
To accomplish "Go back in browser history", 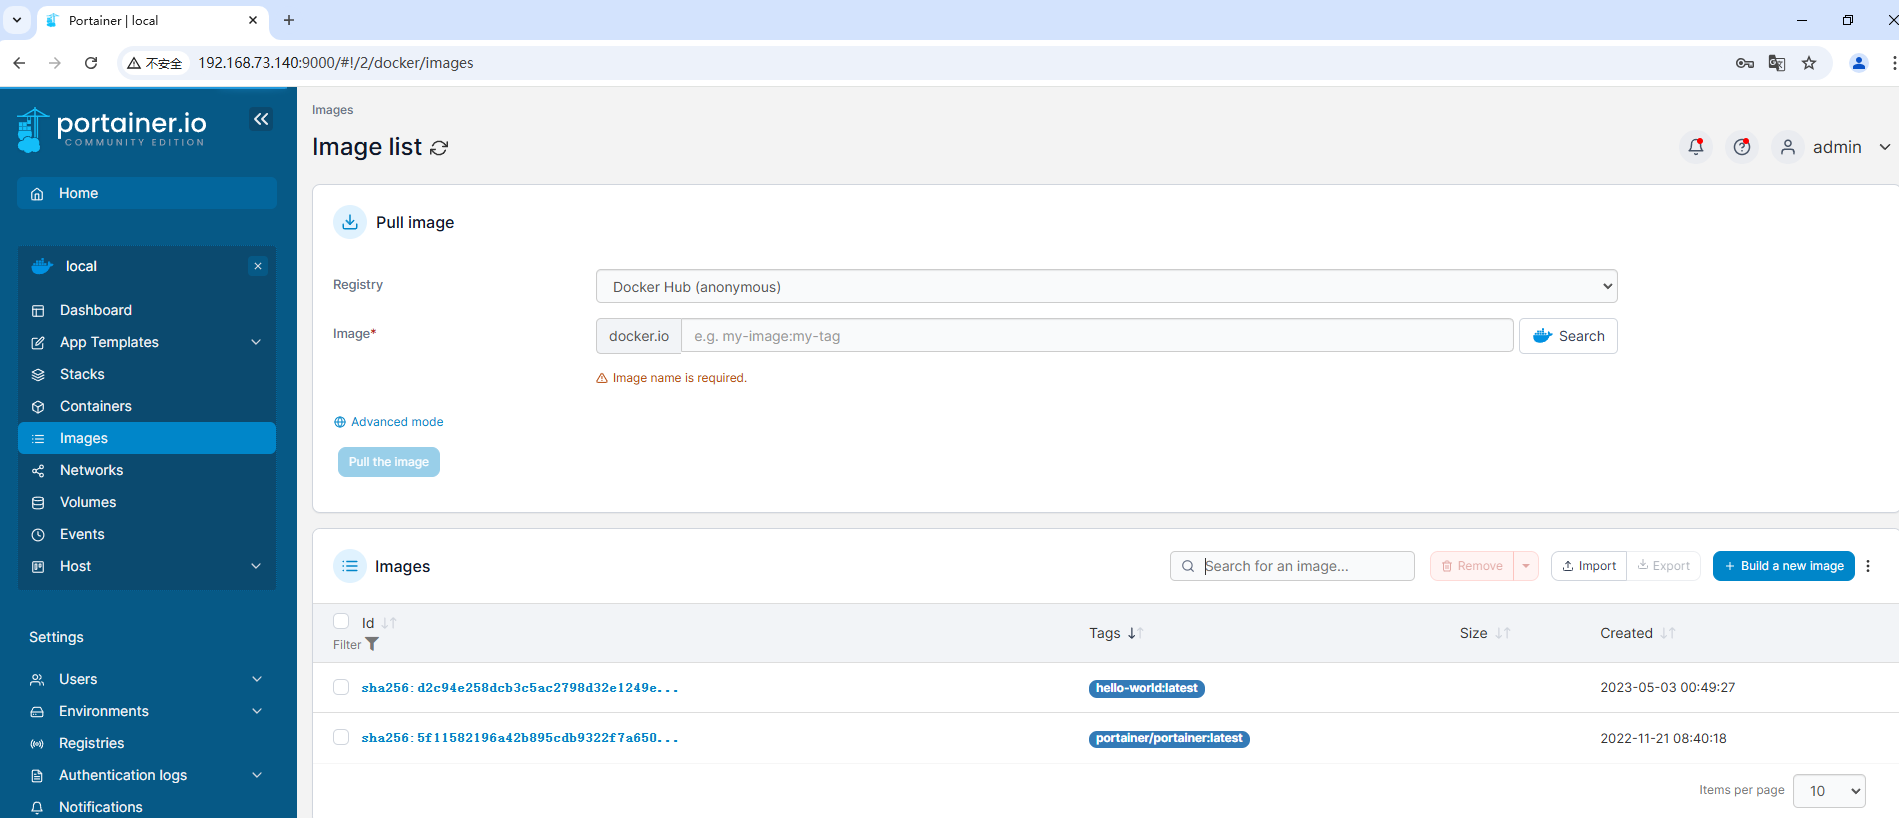I will click(19, 63).
